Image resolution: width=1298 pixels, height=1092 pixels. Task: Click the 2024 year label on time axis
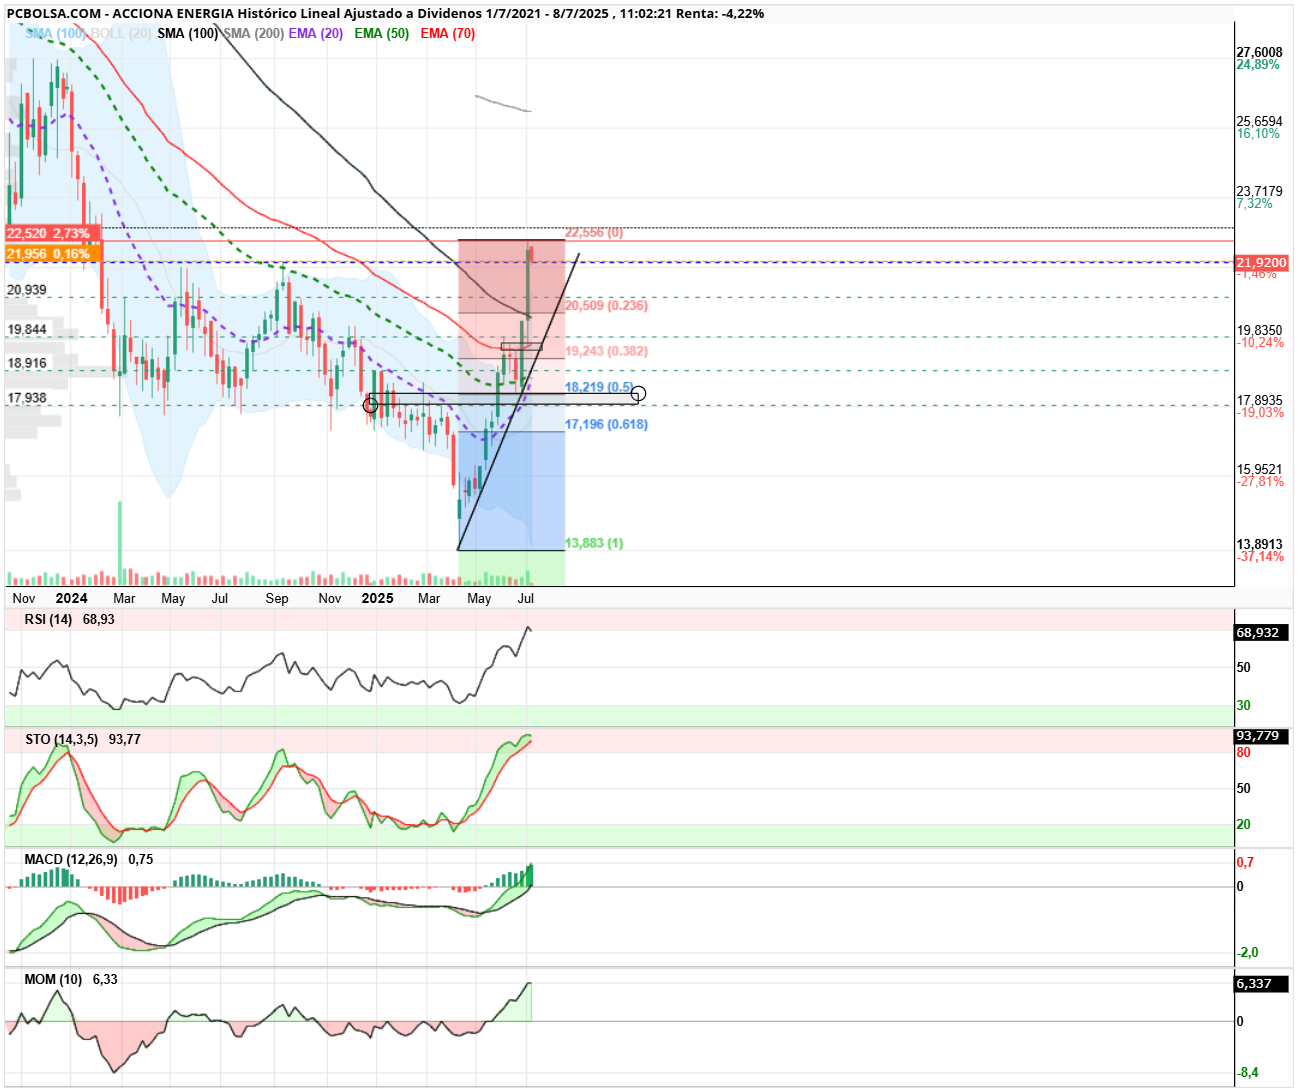pyautogui.click(x=71, y=598)
